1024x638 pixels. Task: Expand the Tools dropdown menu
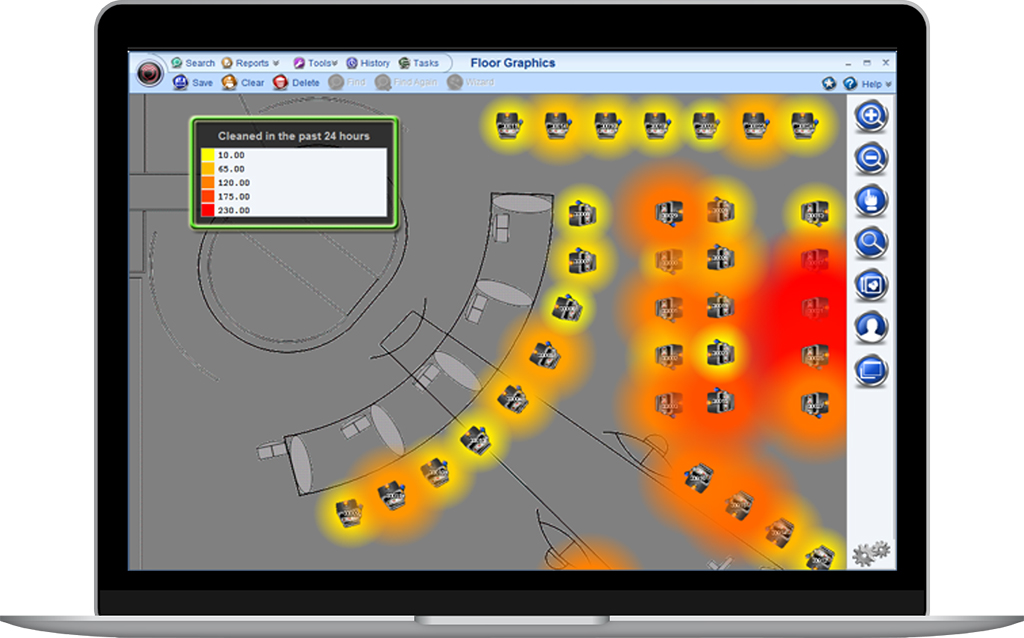pyautogui.click(x=316, y=63)
